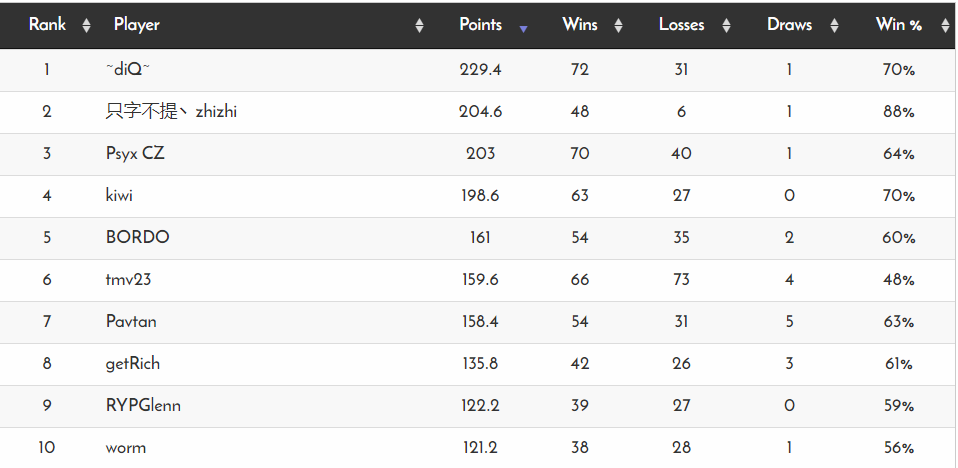This screenshot has height=468, width=958.
Task: Select the kiwi player name
Action: click(x=119, y=196)
